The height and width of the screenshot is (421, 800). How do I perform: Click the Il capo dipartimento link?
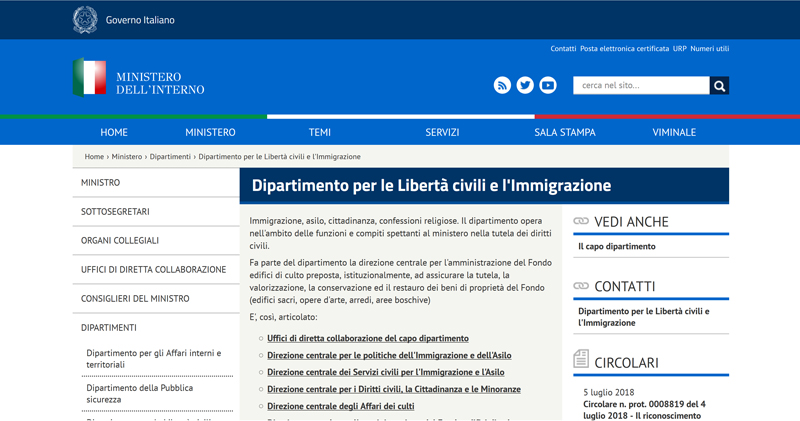point(617,246)
